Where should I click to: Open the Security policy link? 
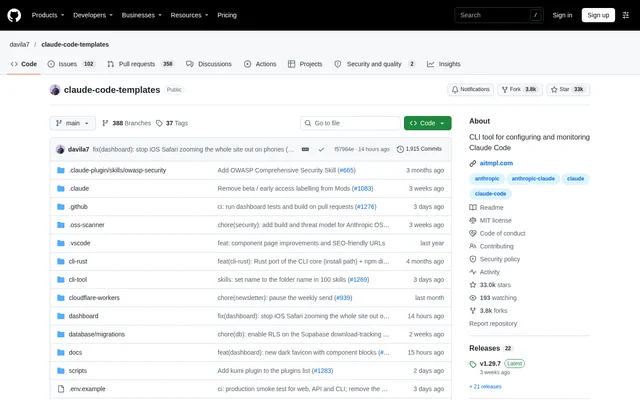coord(495,259)
